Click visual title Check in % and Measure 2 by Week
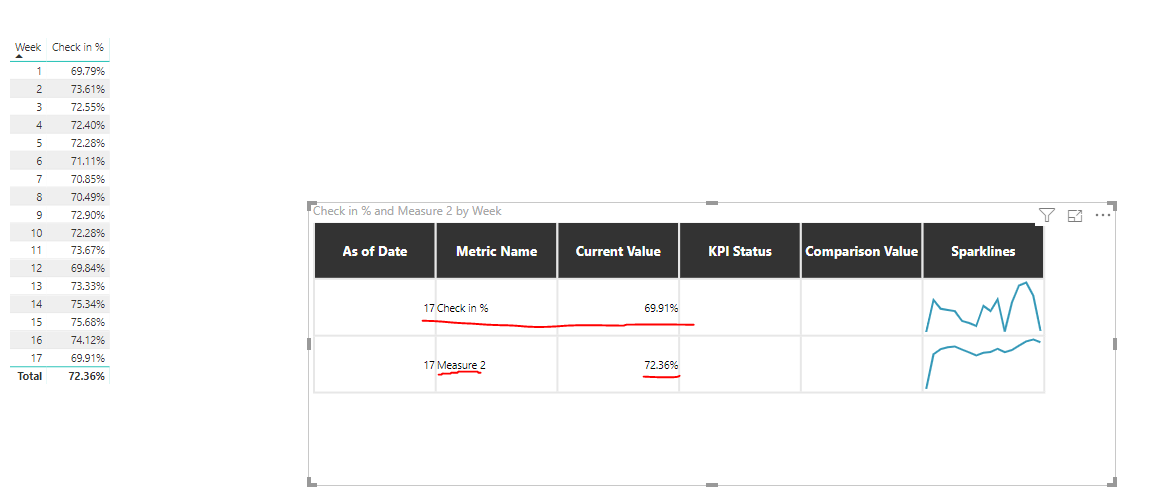This screenshot has height=500, width=1162. point(408,211)
